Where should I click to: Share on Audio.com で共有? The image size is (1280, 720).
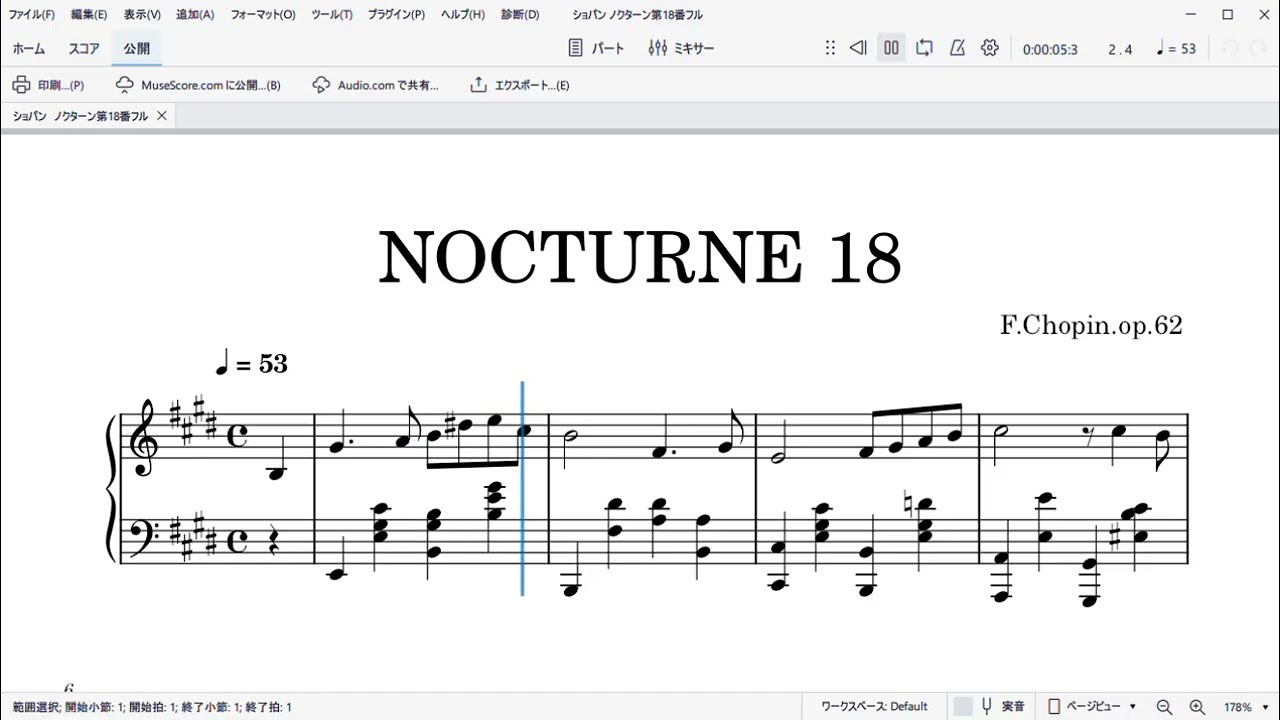point(375,85)
